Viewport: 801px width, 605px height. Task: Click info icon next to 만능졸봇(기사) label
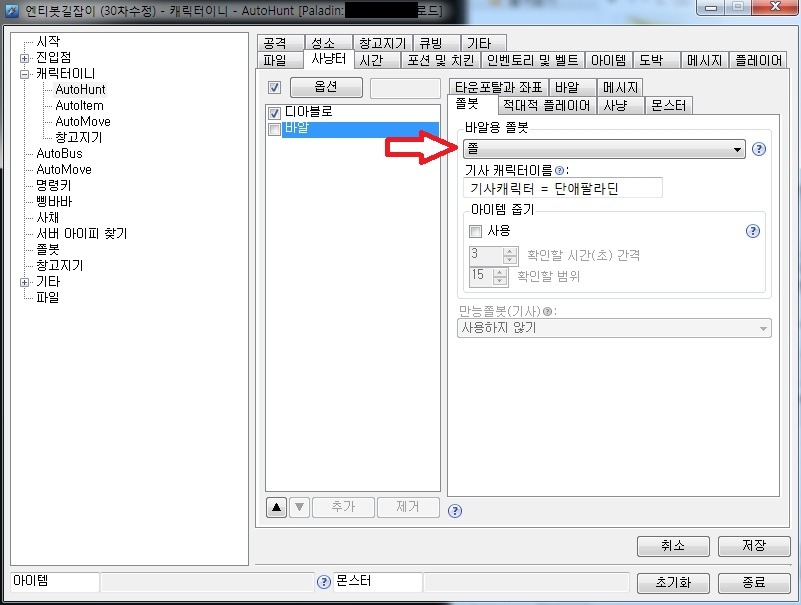tap(547, 311)
